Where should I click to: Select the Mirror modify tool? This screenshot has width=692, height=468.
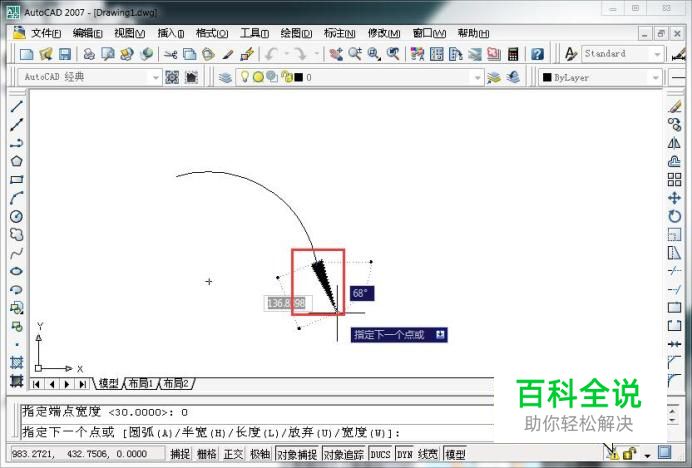(674, 143)
